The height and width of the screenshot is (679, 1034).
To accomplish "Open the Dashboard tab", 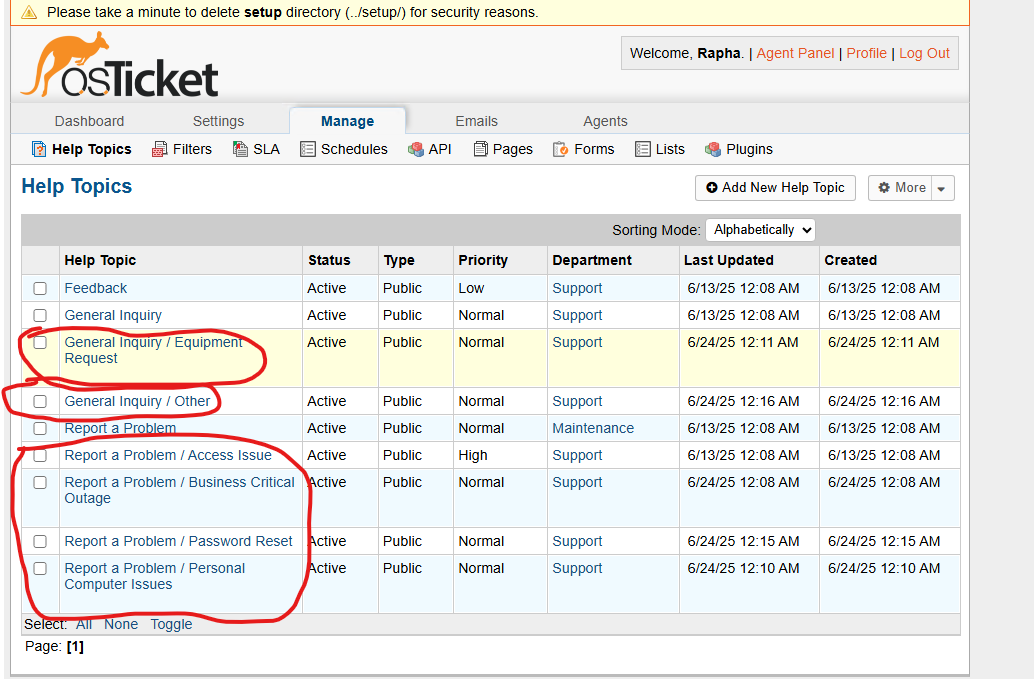I will point(89,121).
